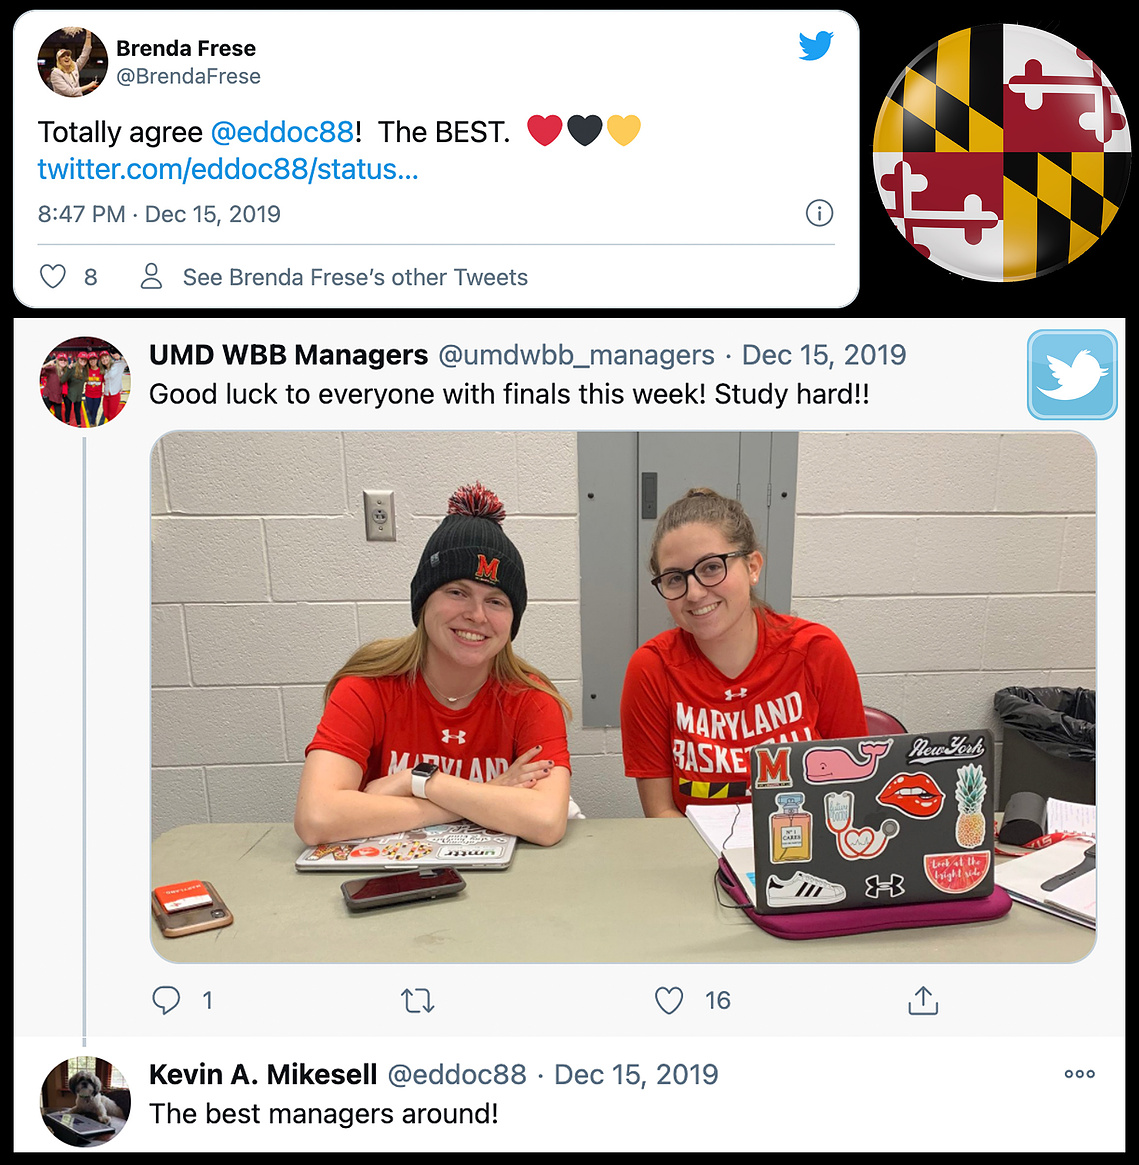Click the Maryland flag round button
1139x1165 pixels.
1002,152
